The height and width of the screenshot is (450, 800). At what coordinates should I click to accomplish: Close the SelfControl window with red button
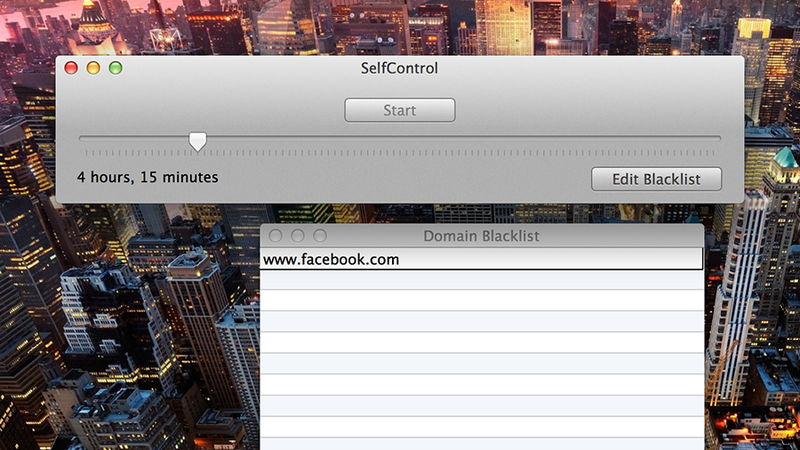[71, 68]
